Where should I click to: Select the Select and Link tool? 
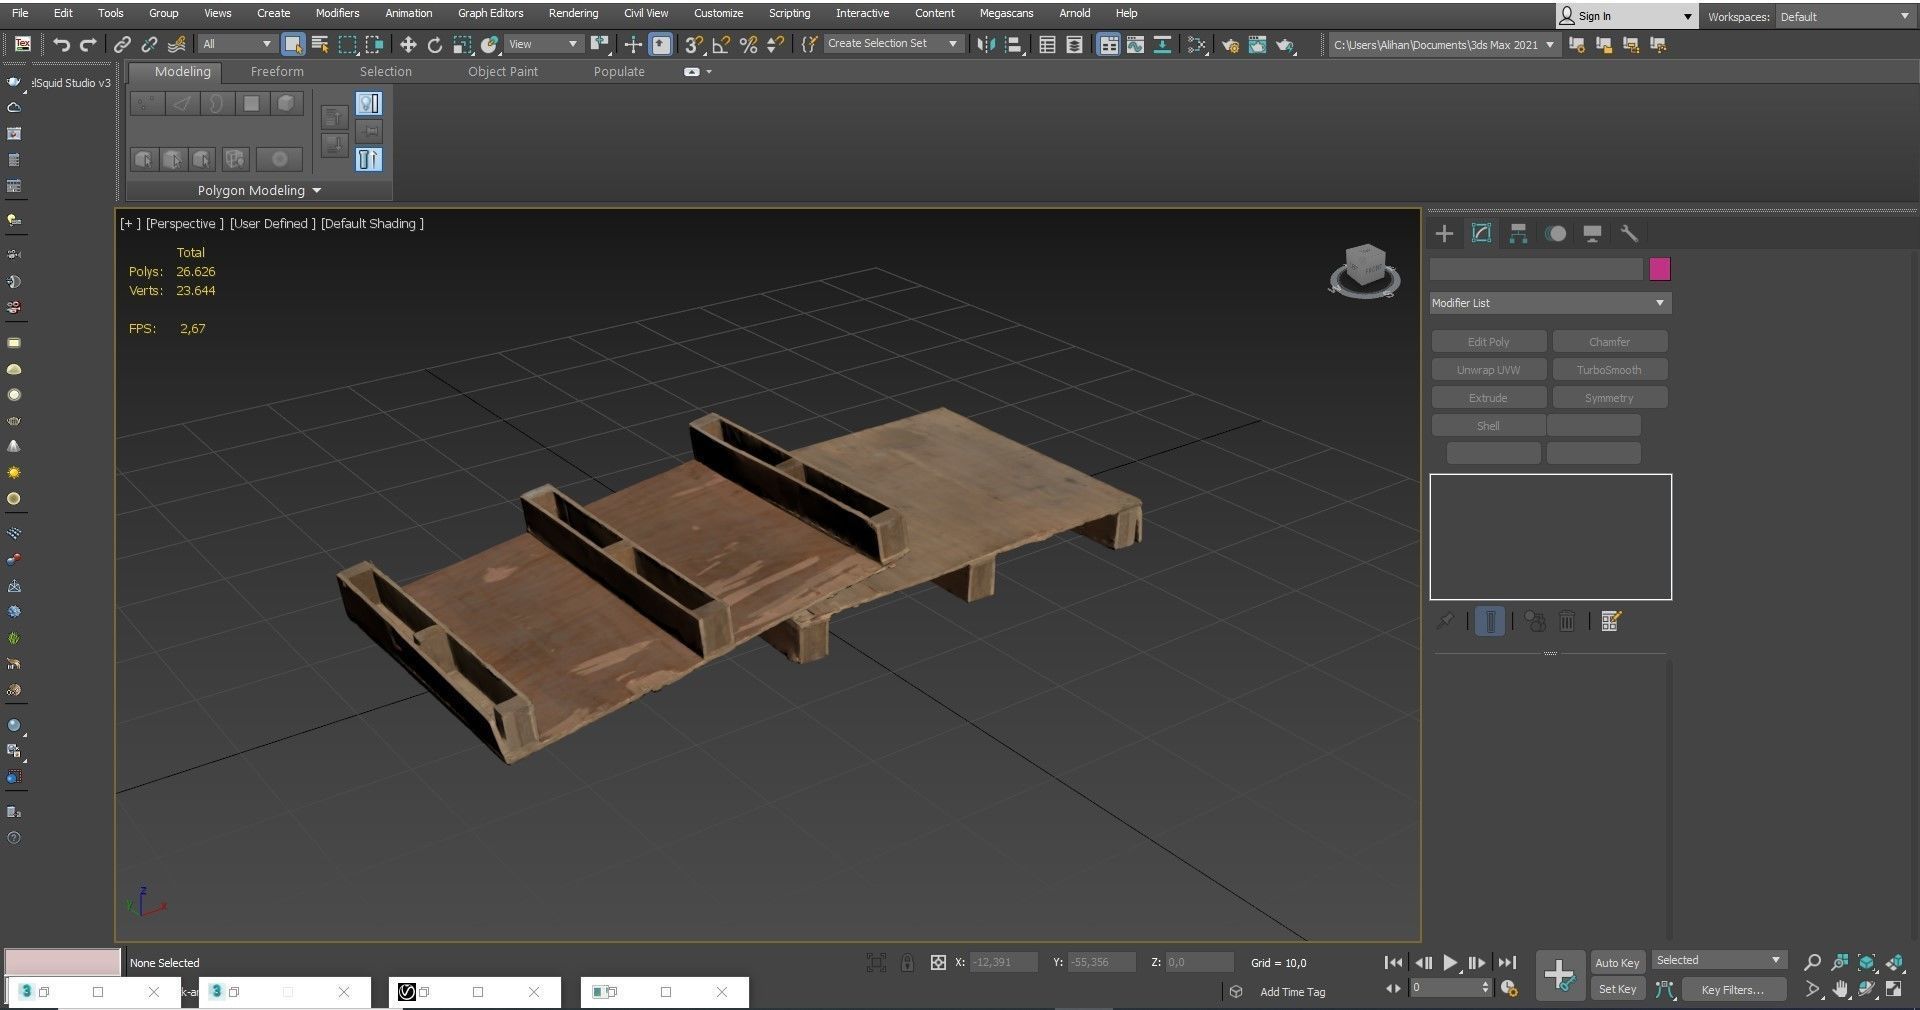122,44
